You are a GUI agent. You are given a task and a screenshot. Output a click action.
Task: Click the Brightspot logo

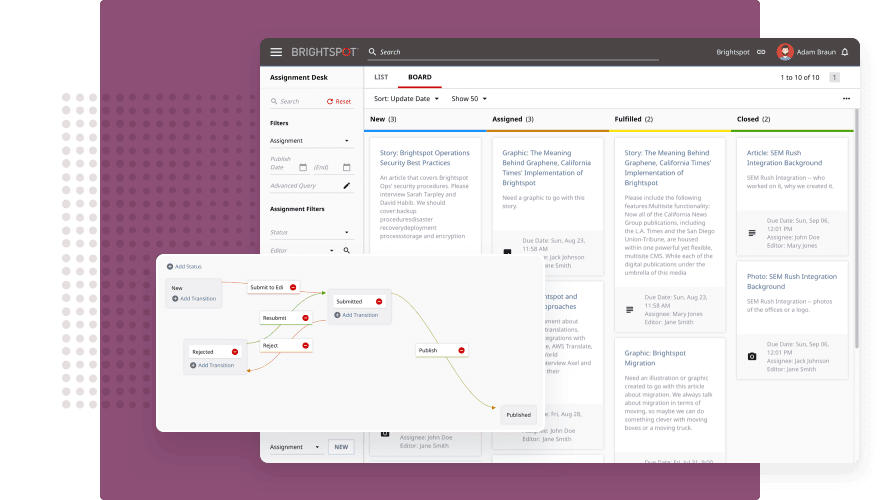(324, 52)
